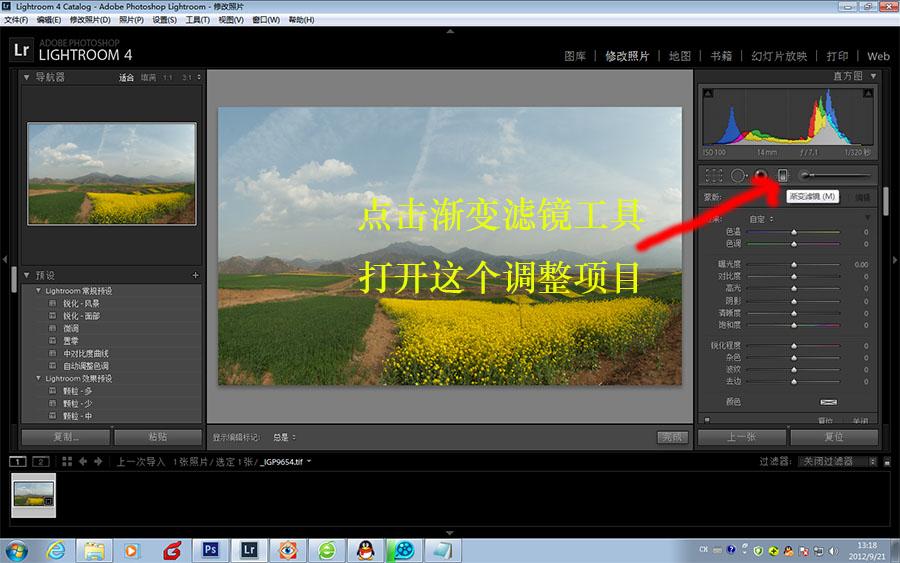Open the 编辑(E) menu
The image size is (900, 563).
49,20
